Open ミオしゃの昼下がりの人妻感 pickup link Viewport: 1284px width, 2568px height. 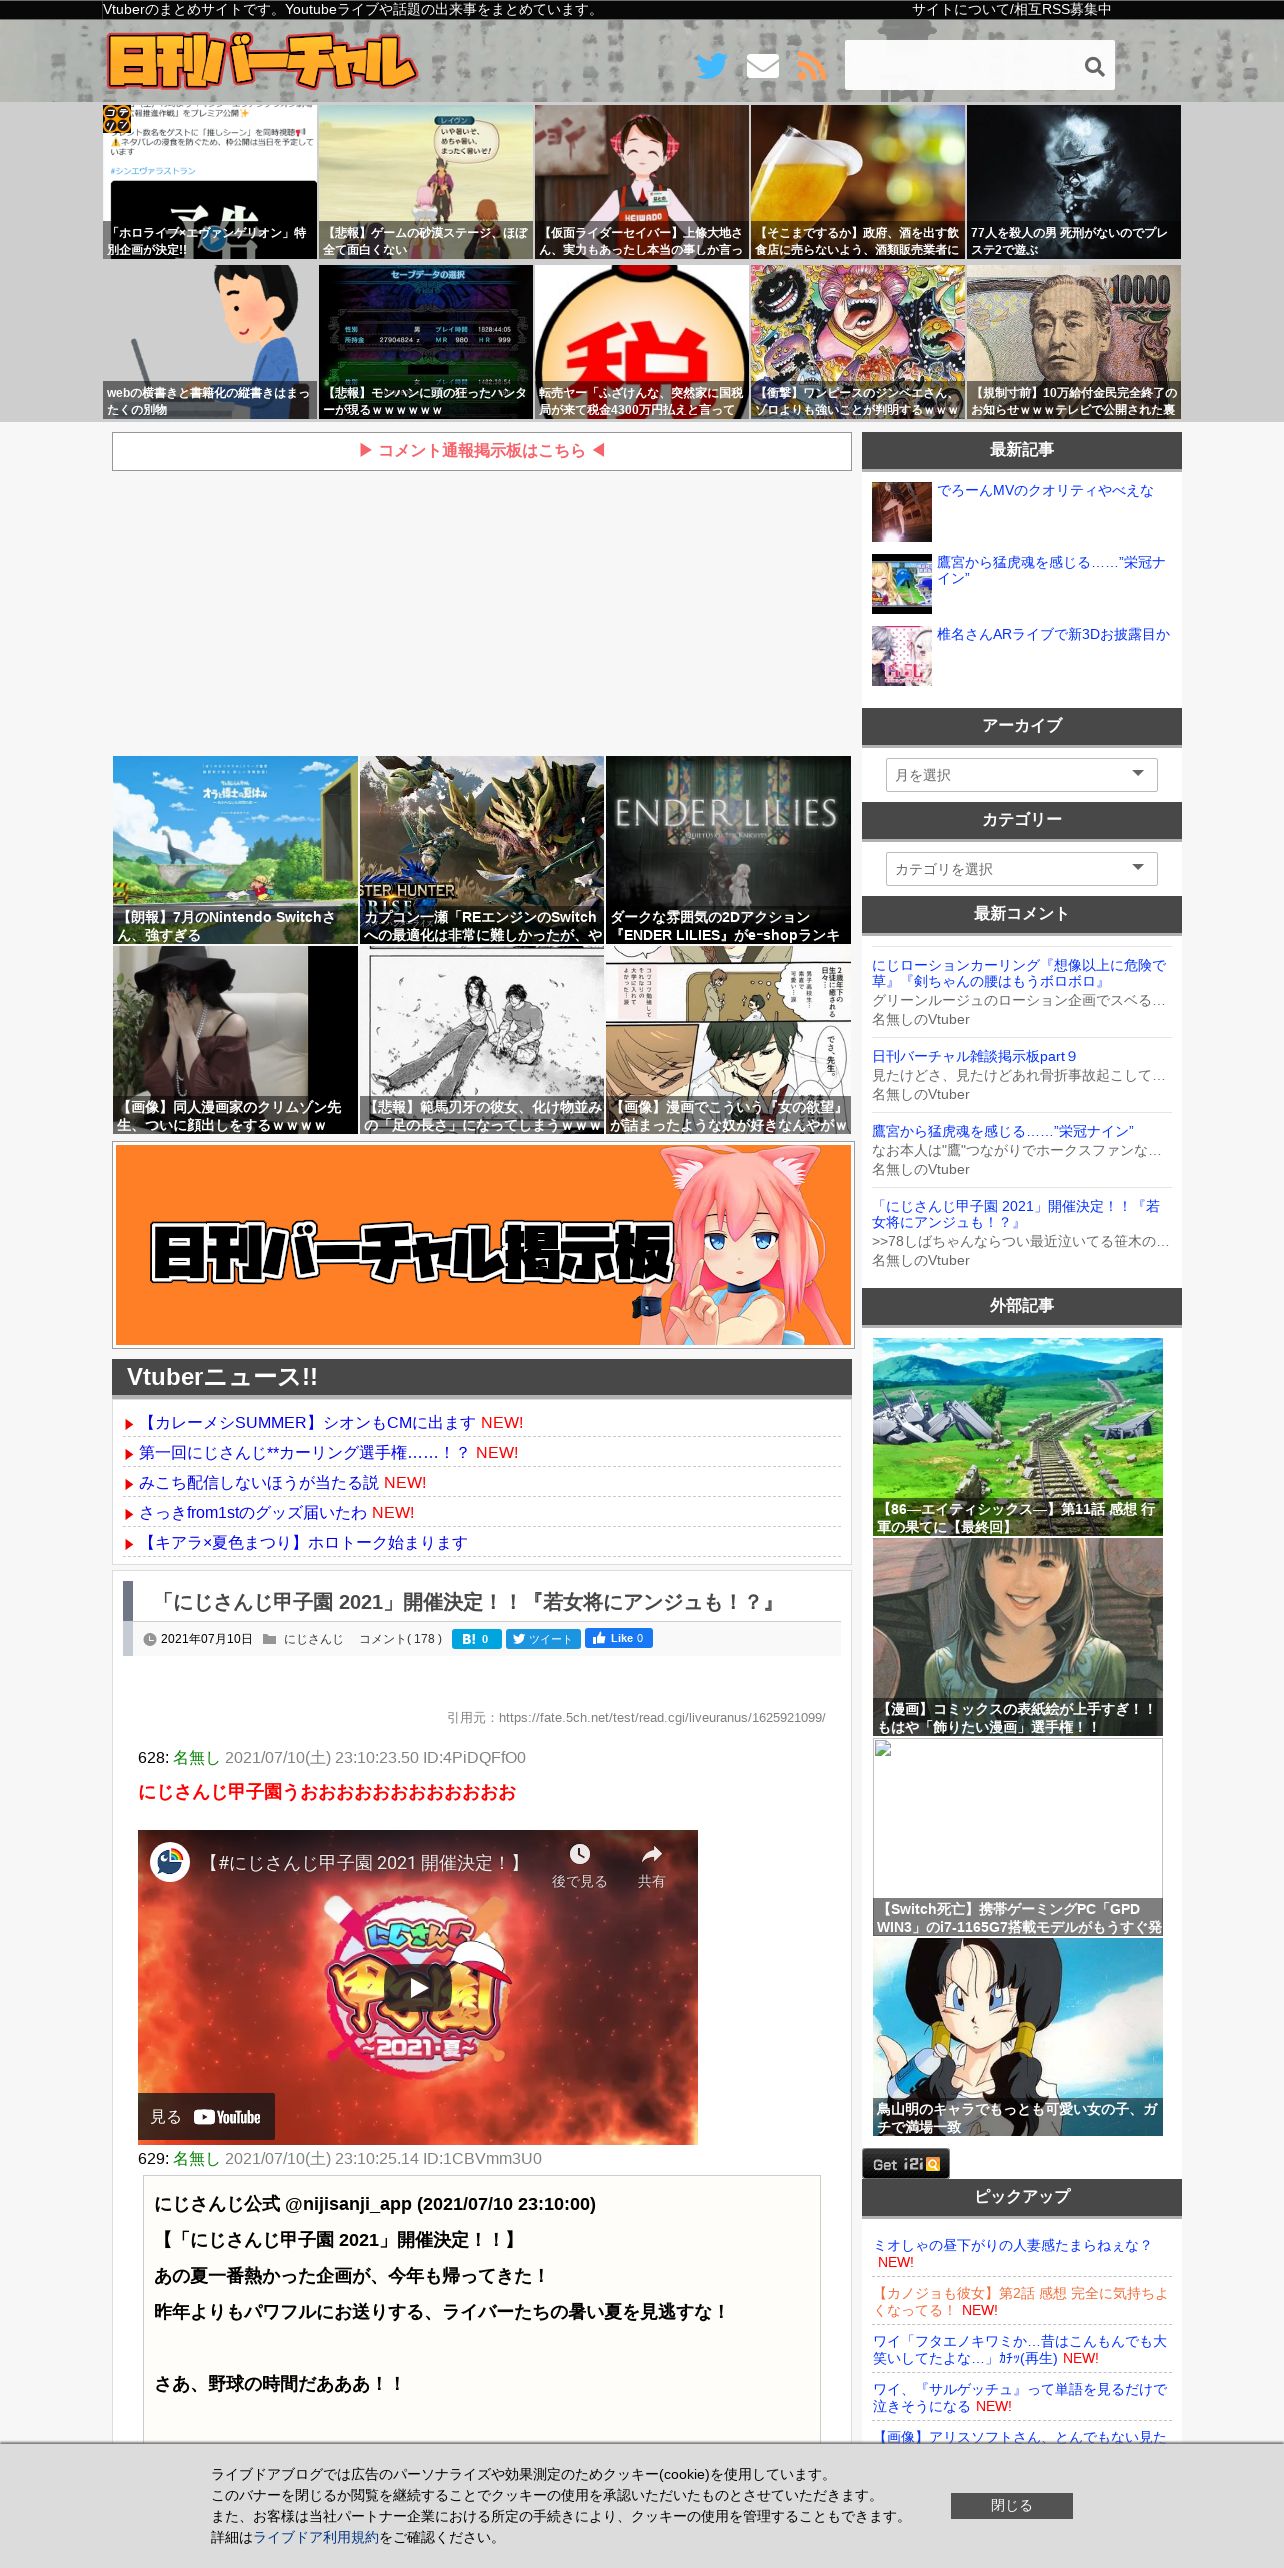(x=1012, y=2245)
